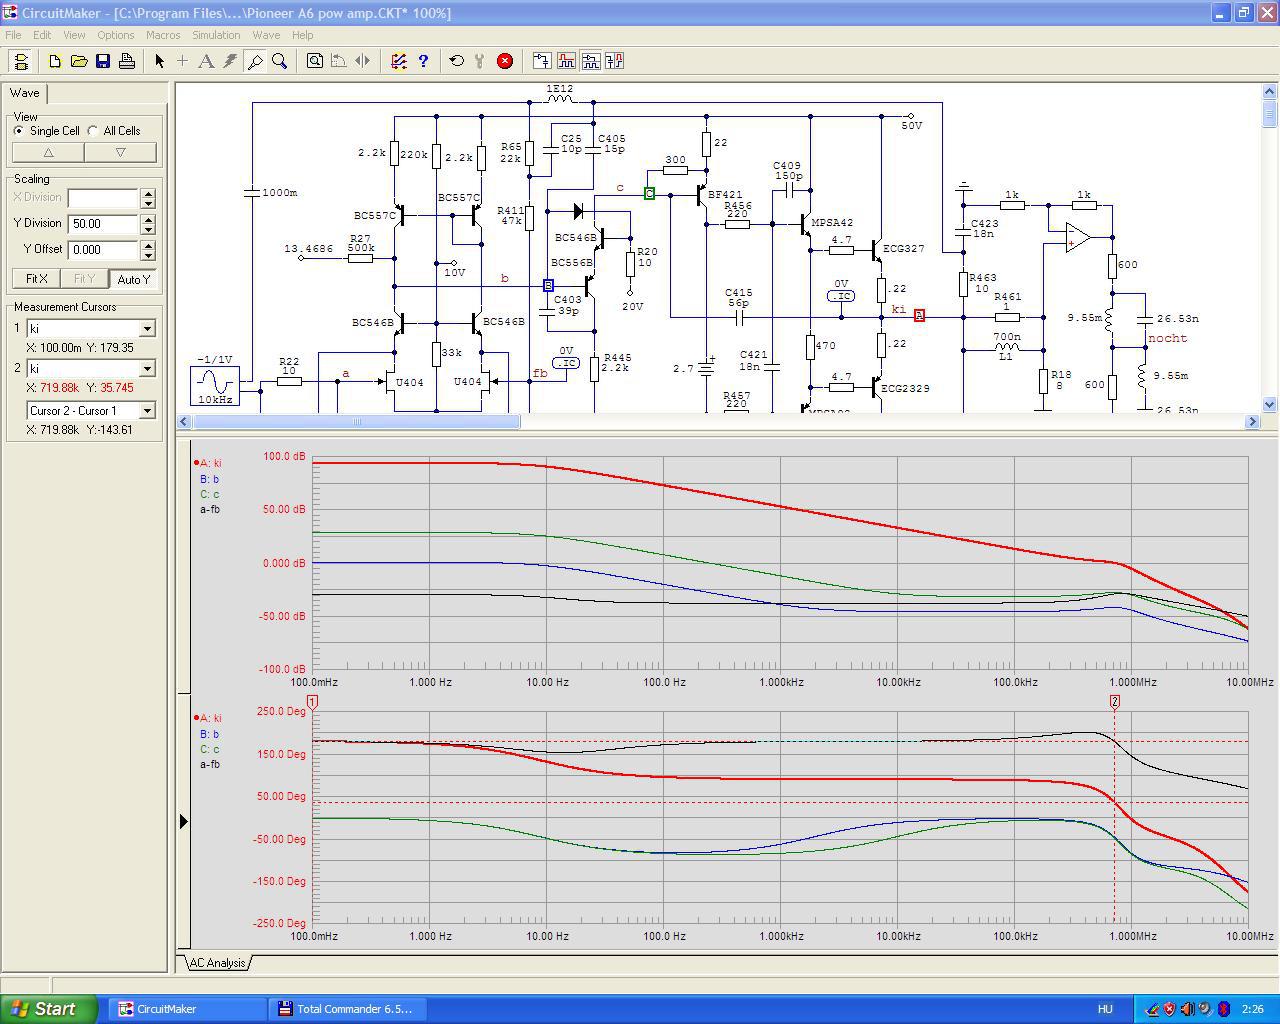Toggle the Auto Y scaling button
The image size is (1280, 1024).
tap(133, 279)
